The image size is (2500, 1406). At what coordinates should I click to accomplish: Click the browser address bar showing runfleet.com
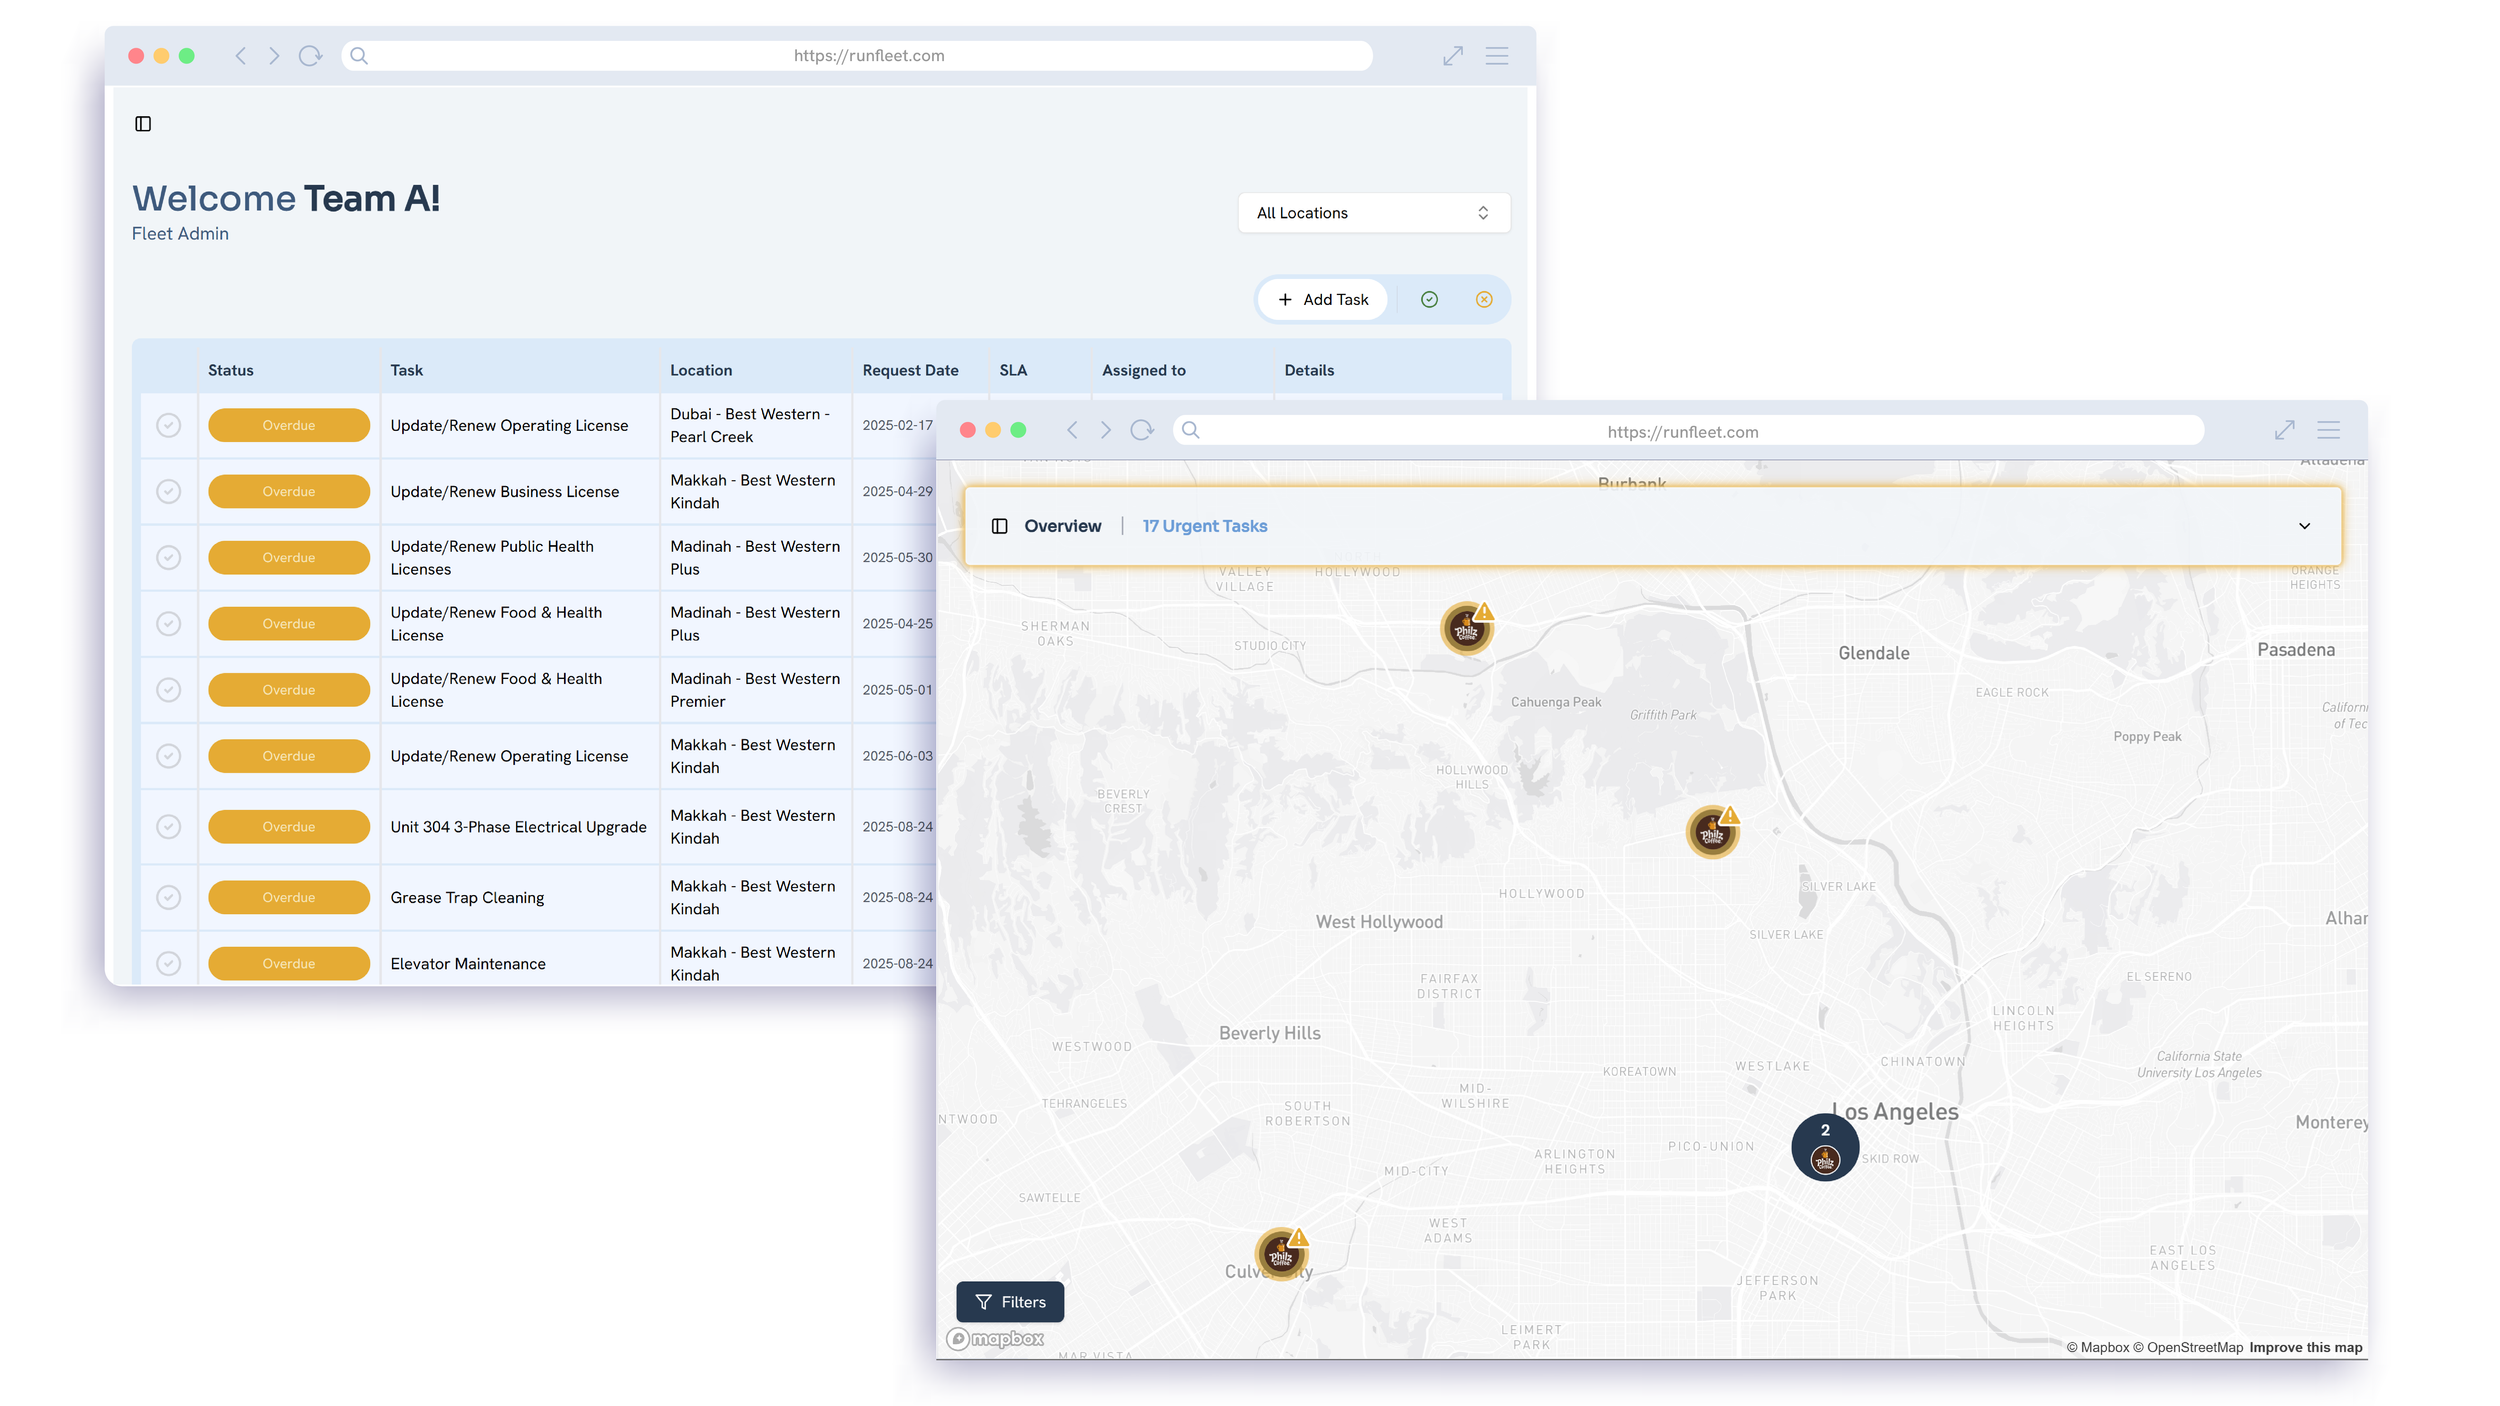pyautogui.click(x=1692, y=431)
